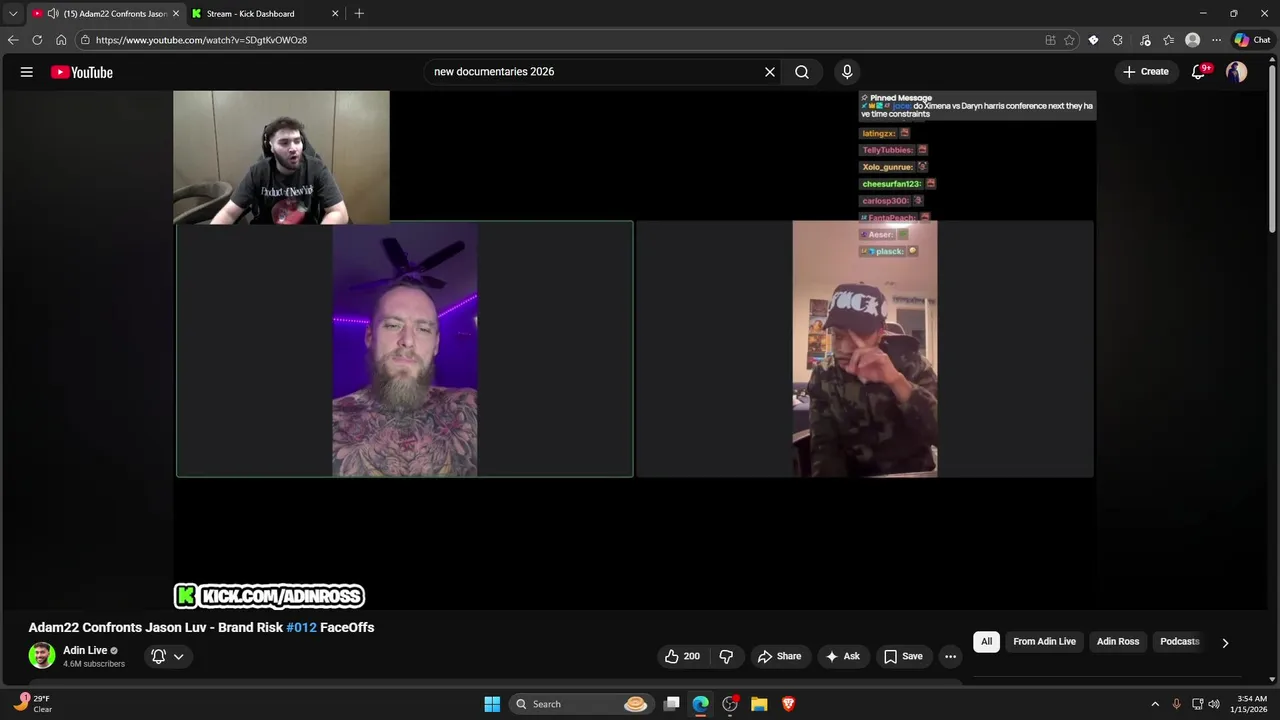Go back in browser history
Screen dimensions: 1280x720
click(13, 40)
